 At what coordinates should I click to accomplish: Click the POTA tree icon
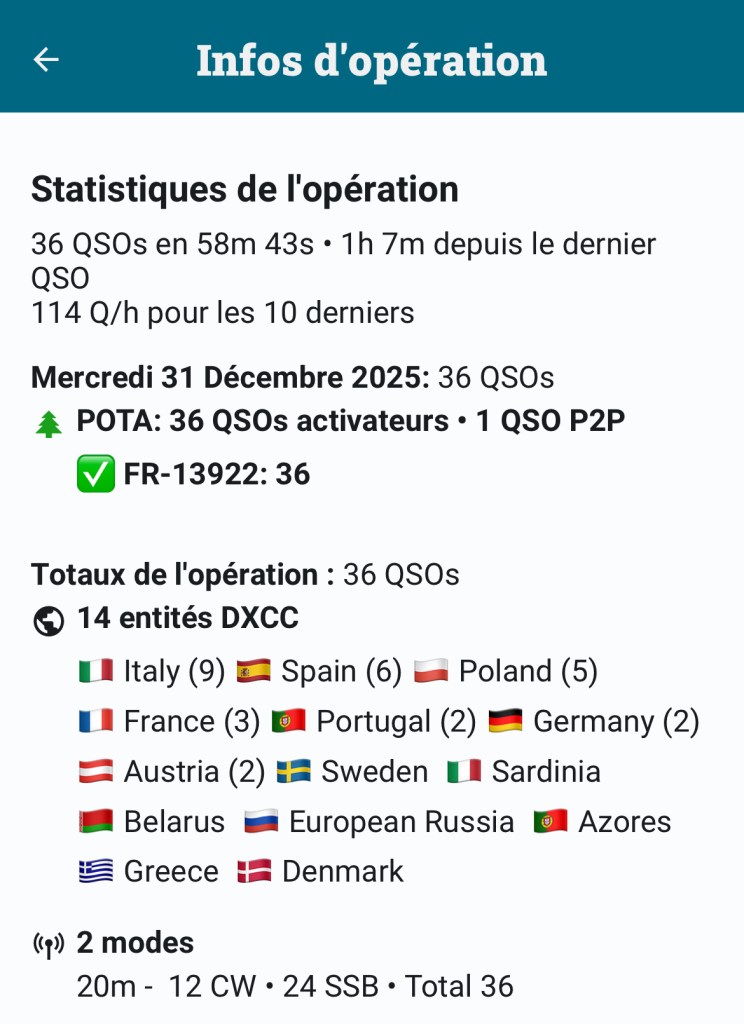click(48, 424)
